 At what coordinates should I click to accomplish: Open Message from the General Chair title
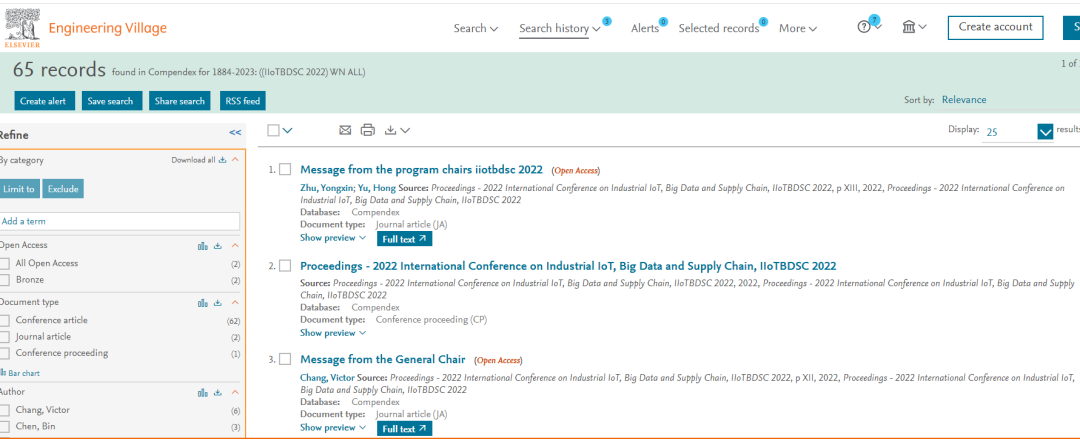point(383,359)
